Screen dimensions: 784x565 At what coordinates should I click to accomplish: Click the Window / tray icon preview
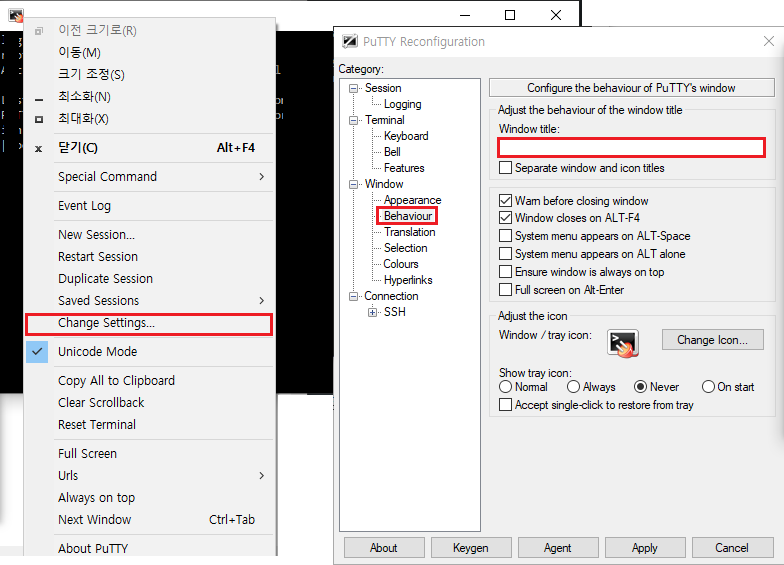point(622,343)
